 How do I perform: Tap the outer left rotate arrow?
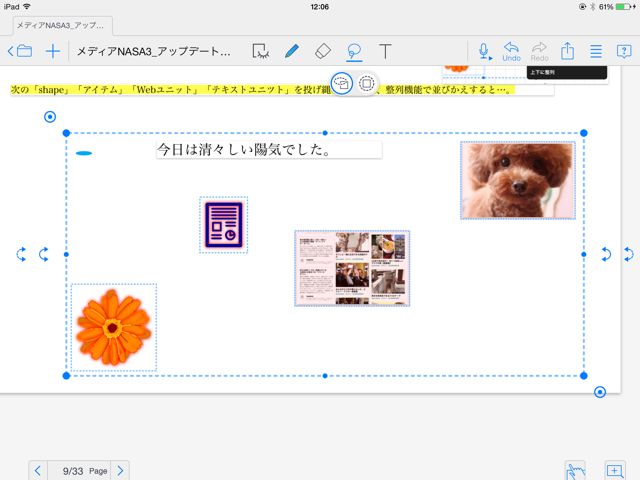pyautogui.click(x=21, y=254)
